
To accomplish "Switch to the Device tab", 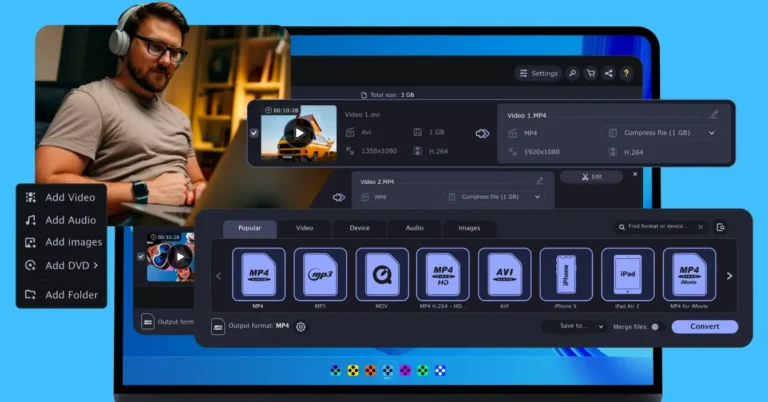I will (360, 228).
